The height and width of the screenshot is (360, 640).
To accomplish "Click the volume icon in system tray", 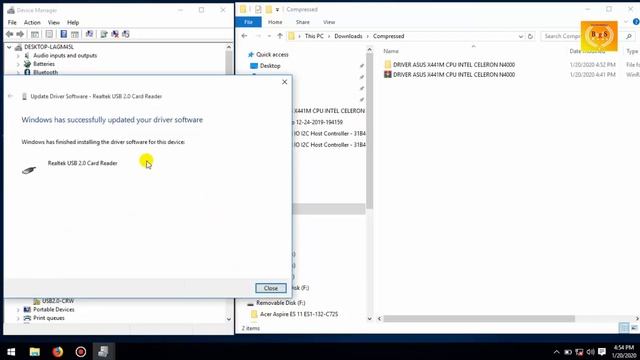I will pos(590,351).
